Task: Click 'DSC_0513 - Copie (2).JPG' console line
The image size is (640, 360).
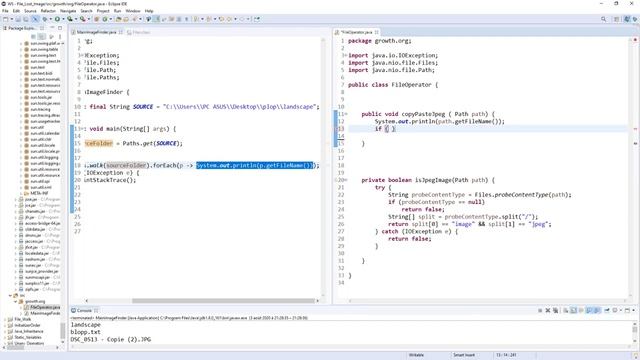Action: click(111, 339)
